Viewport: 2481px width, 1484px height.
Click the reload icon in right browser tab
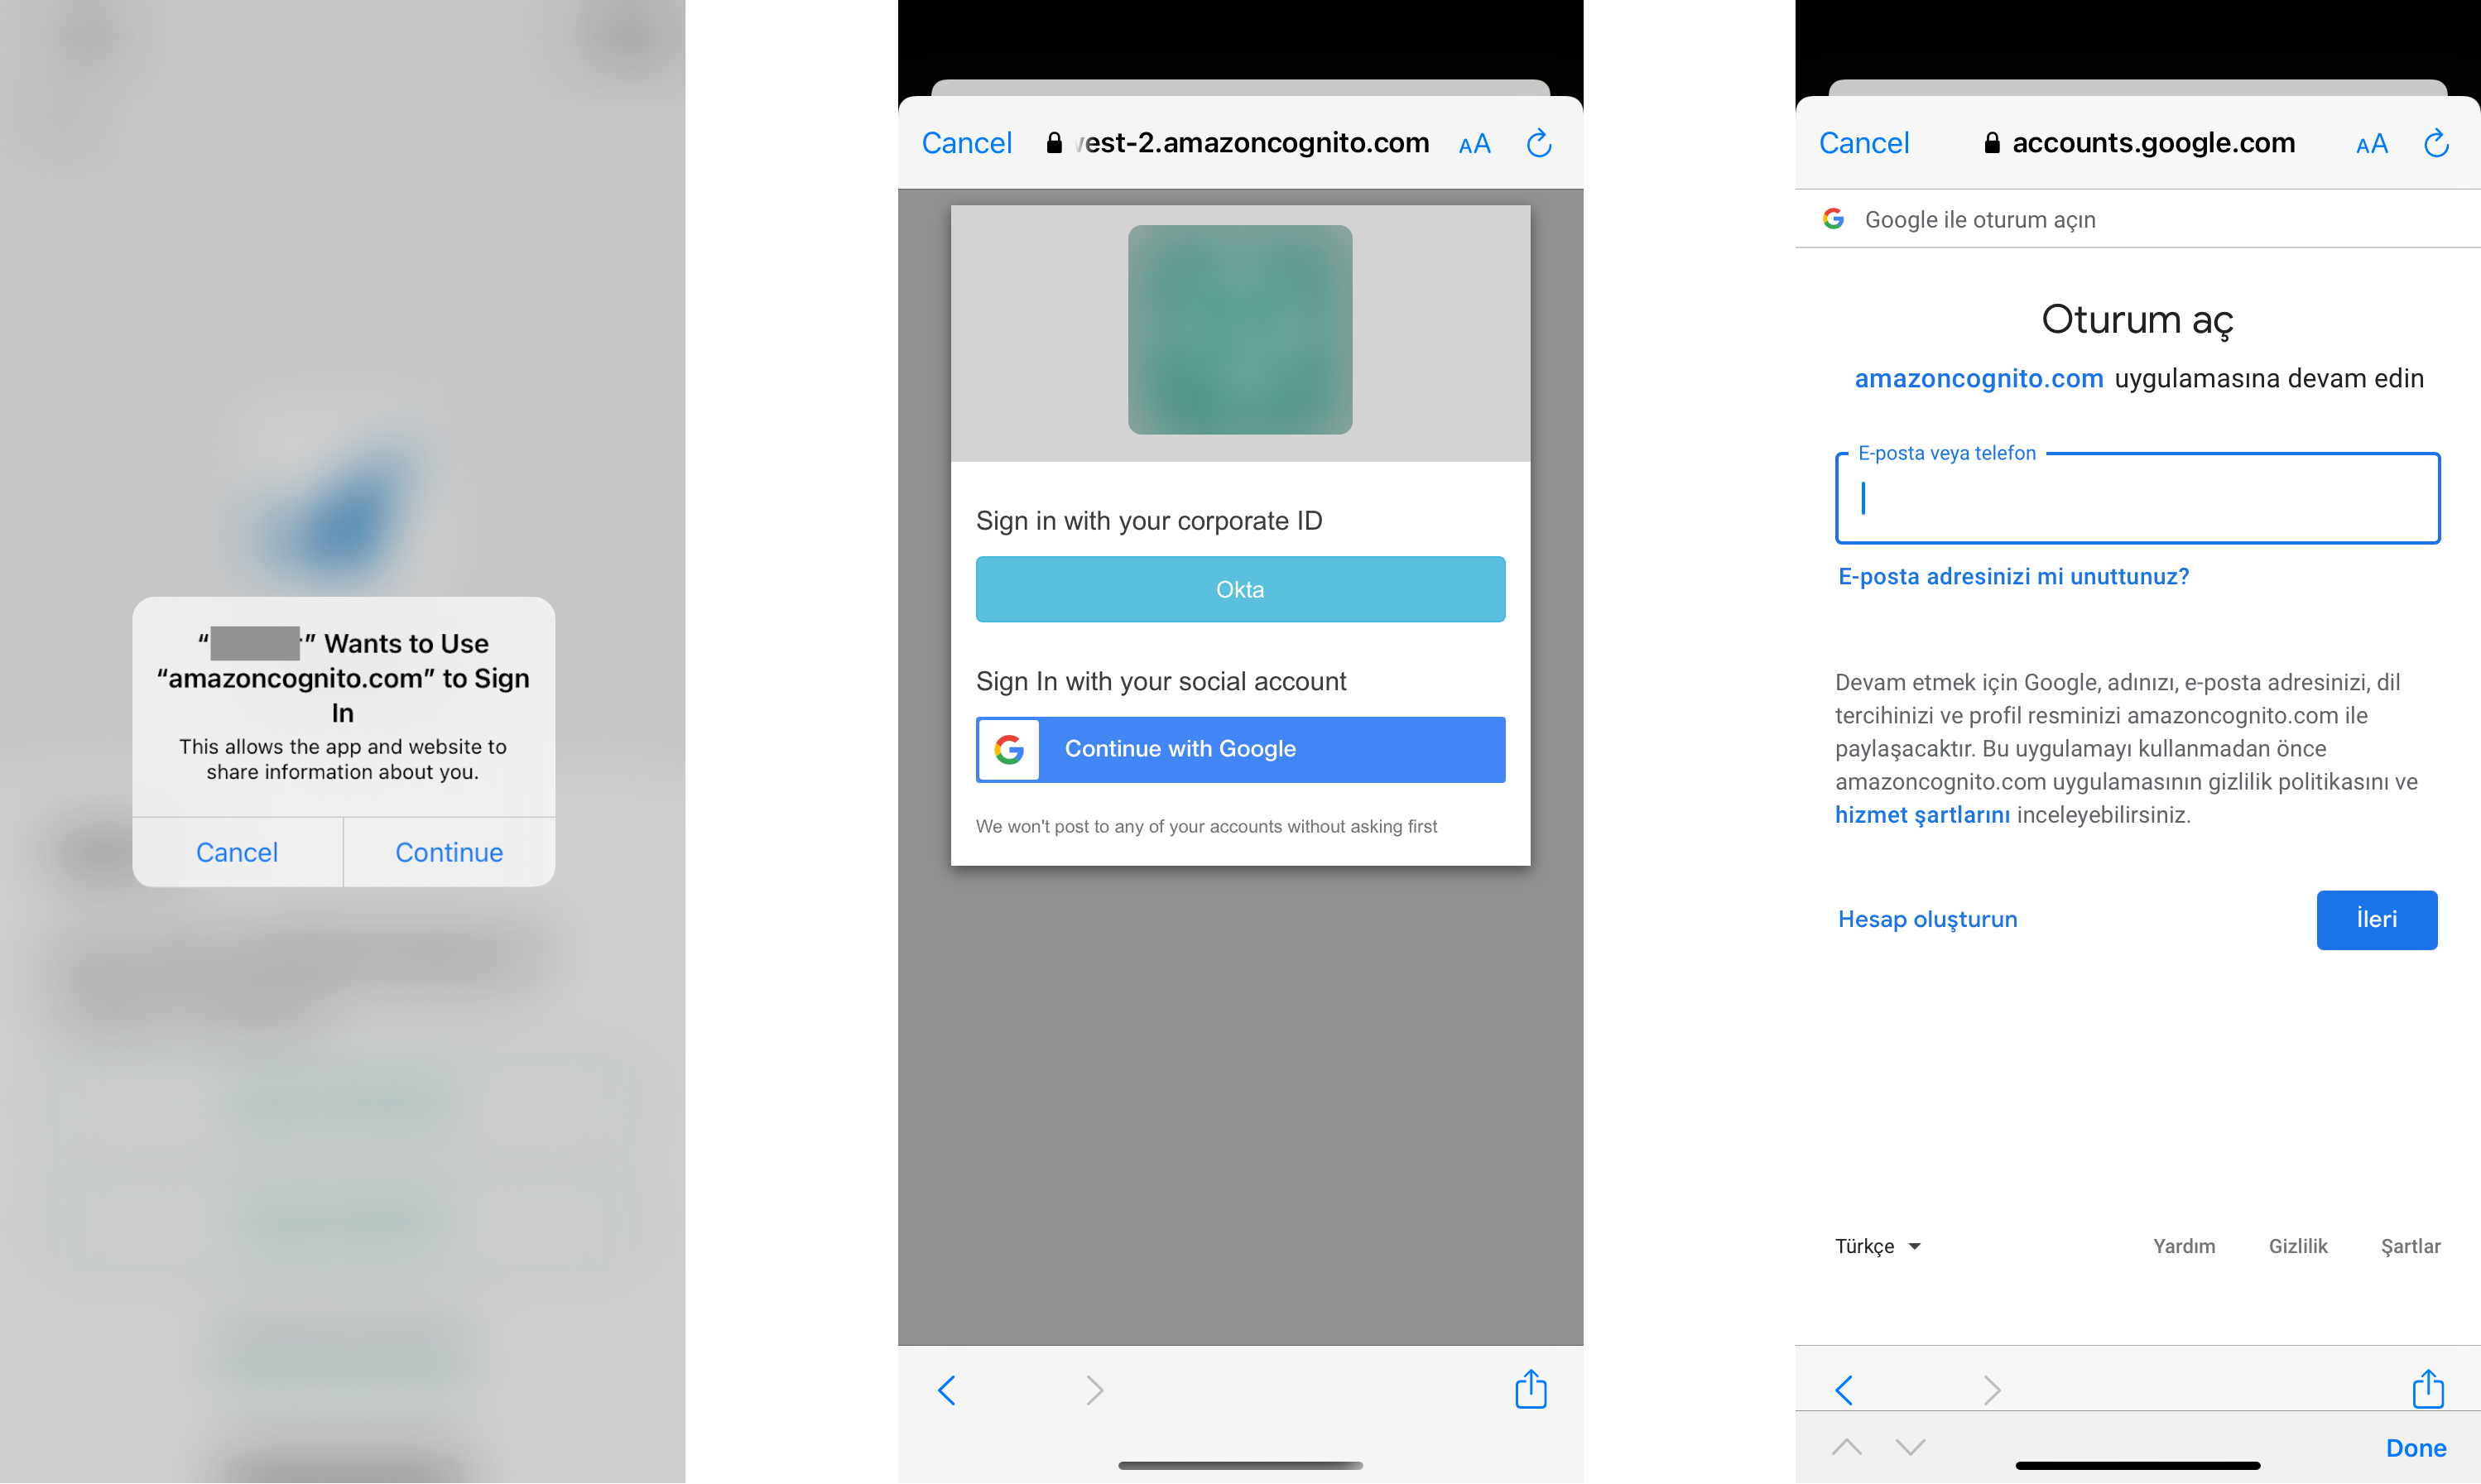point(2437,143)
